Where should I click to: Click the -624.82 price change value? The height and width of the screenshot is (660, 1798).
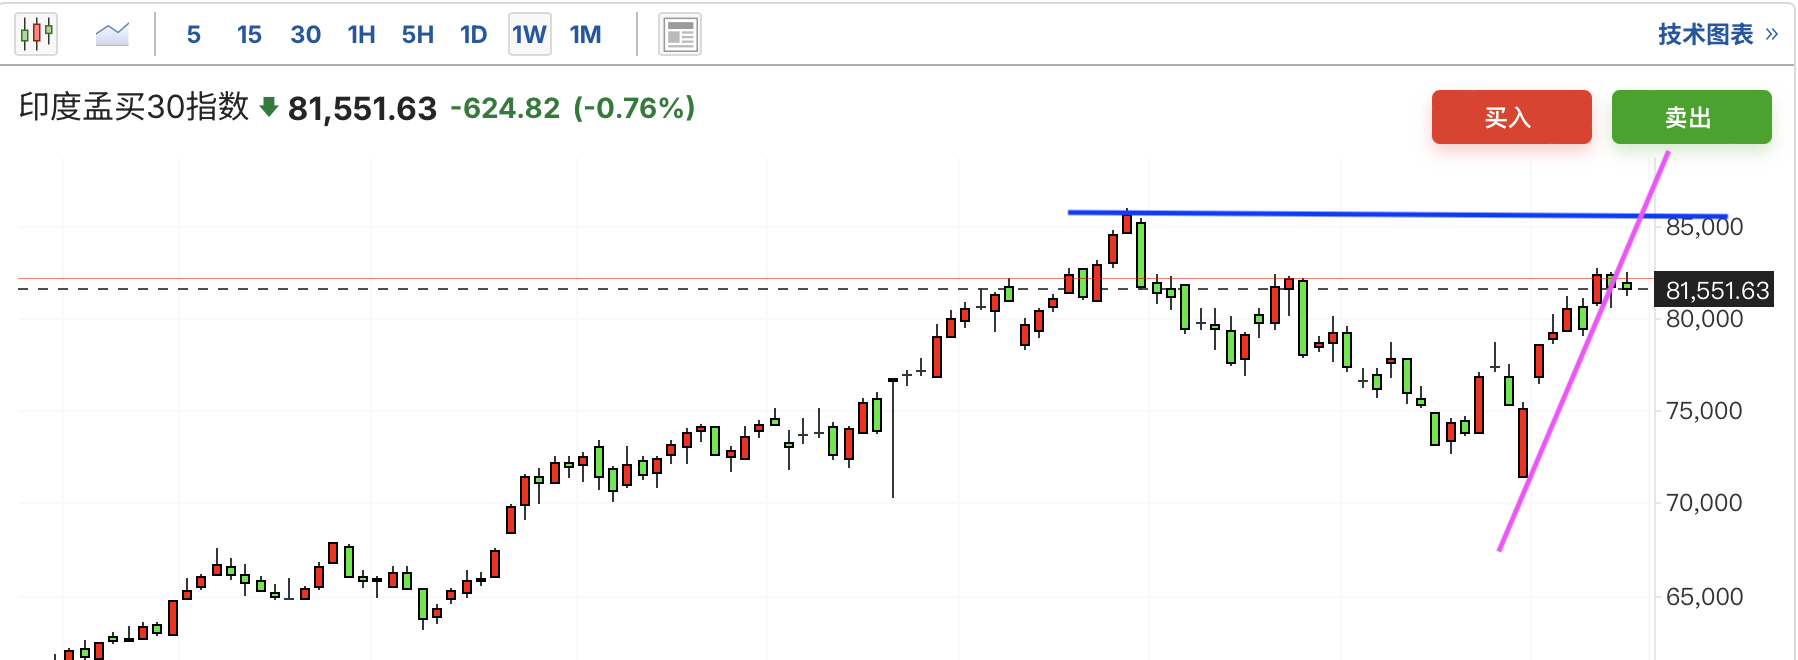pos(505,108)
